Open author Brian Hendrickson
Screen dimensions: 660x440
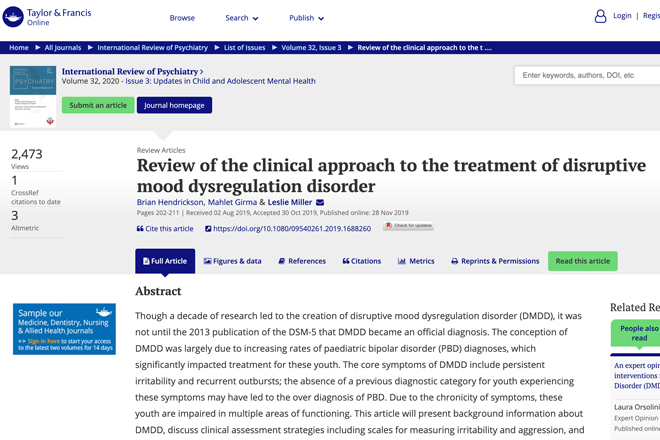pyautogui.click(x=170, y=202)
